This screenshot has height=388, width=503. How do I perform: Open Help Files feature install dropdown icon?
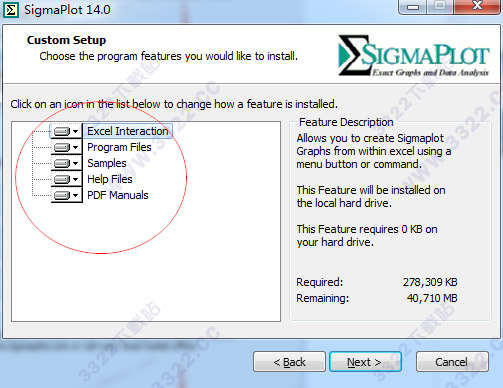click(66, 179)
